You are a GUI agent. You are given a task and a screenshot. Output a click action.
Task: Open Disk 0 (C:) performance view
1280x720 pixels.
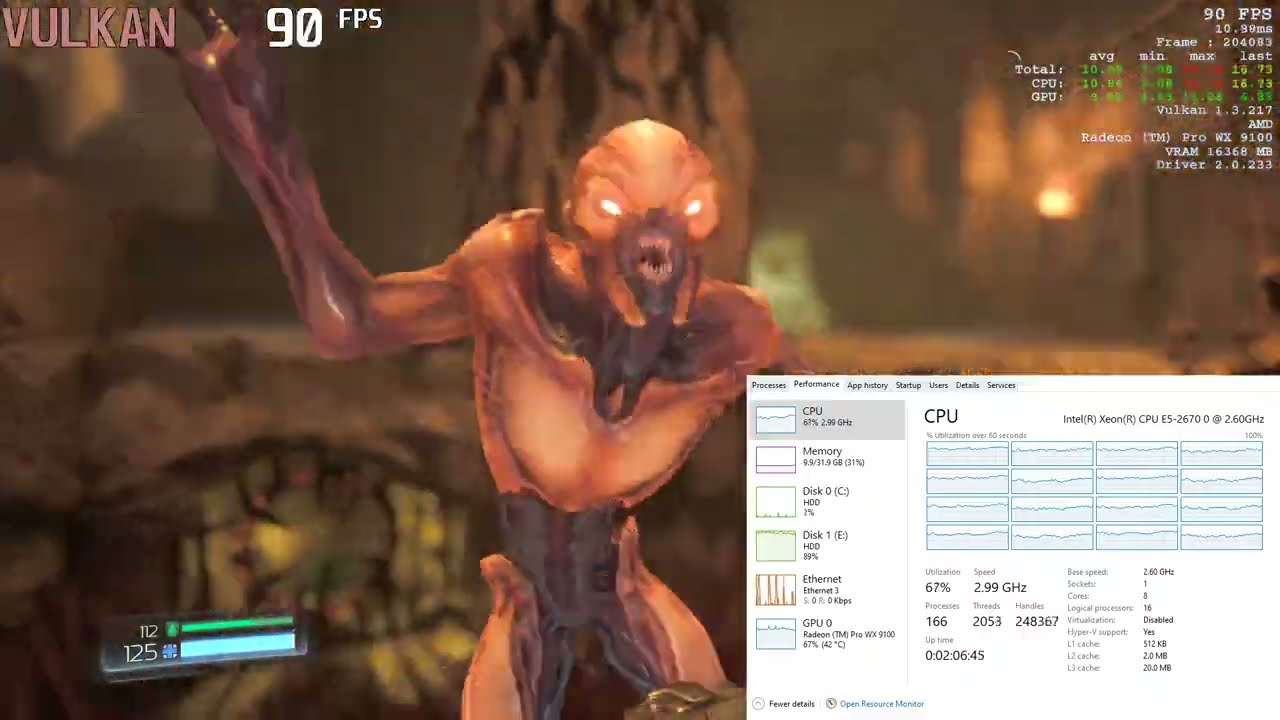click(826, 501)
